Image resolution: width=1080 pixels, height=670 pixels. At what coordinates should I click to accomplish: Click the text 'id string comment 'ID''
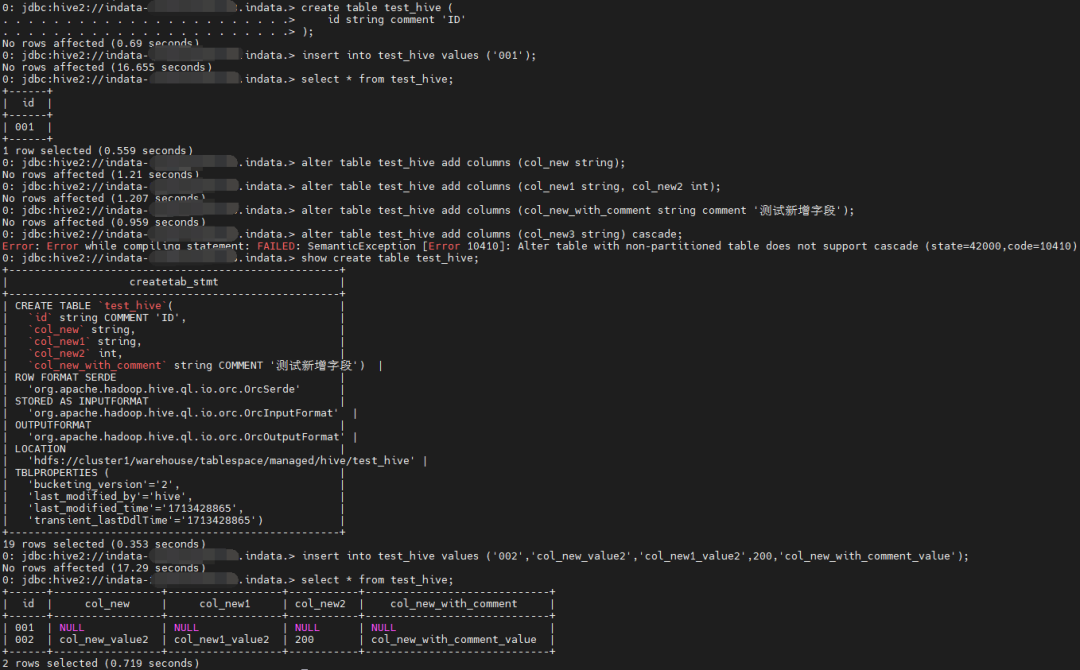click(x=396, y=20)
